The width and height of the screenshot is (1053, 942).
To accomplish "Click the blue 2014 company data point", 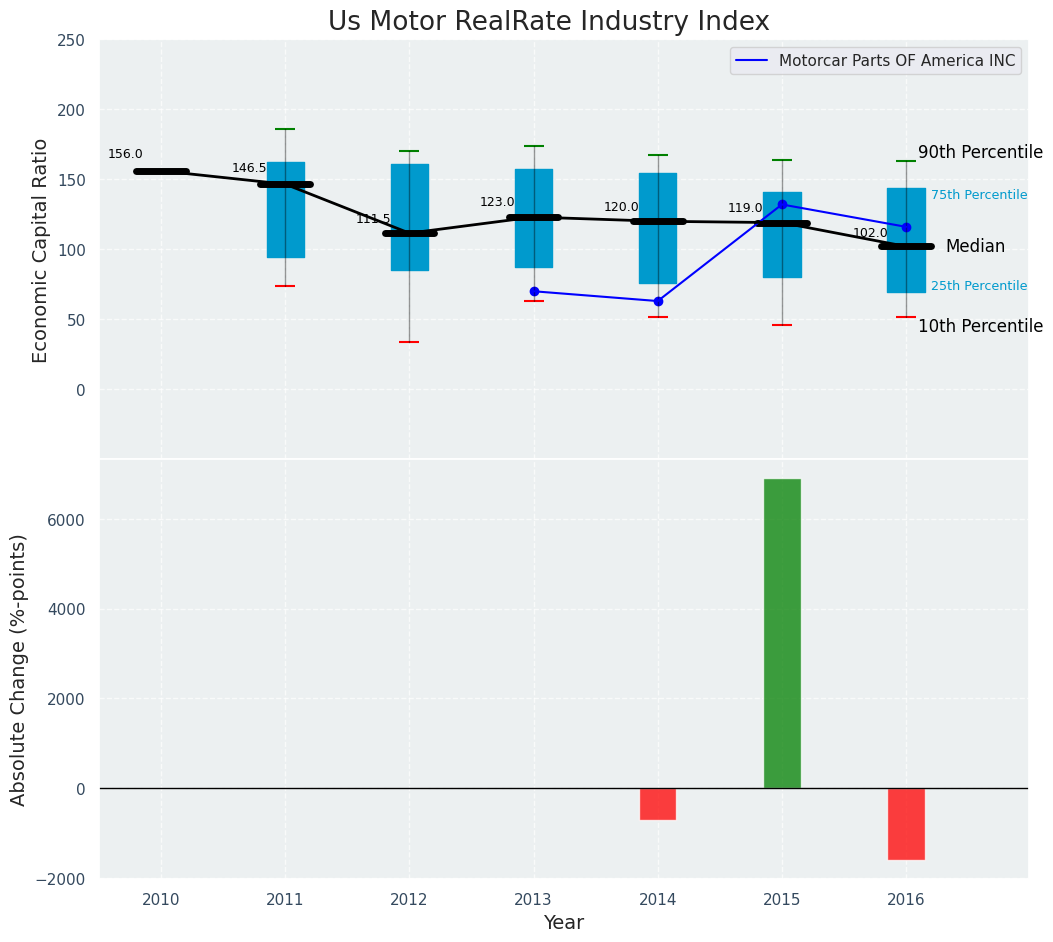I will [x=658, y=301].
